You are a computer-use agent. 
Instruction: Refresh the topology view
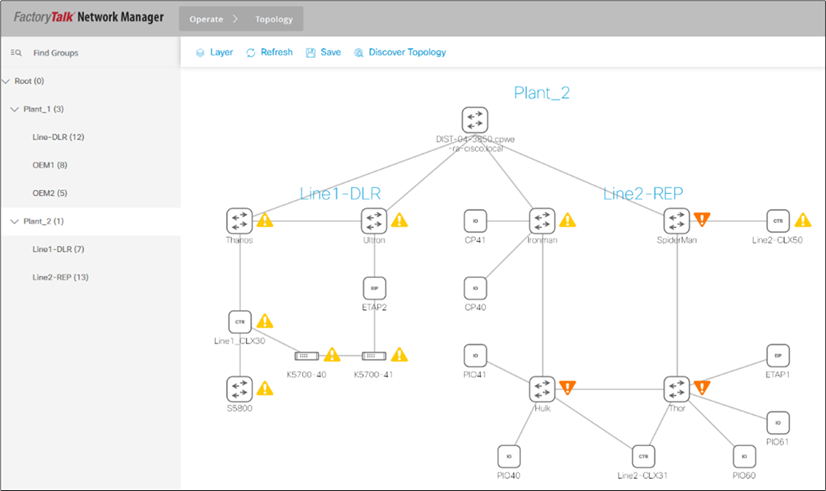[x=269, y=52]
